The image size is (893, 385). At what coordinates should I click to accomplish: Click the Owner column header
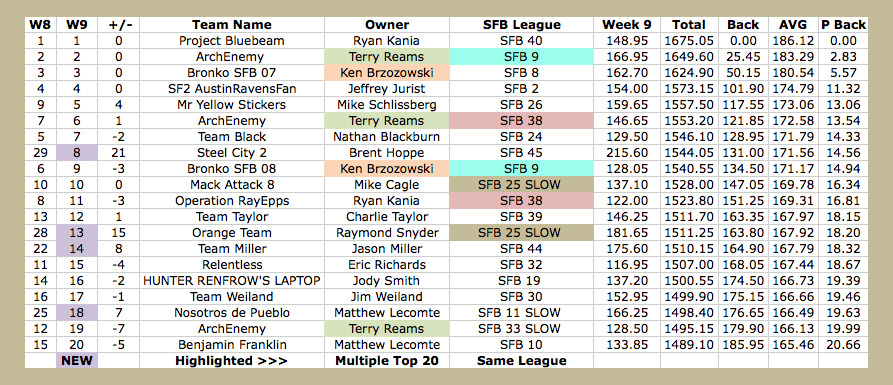(x=387, y=24)
